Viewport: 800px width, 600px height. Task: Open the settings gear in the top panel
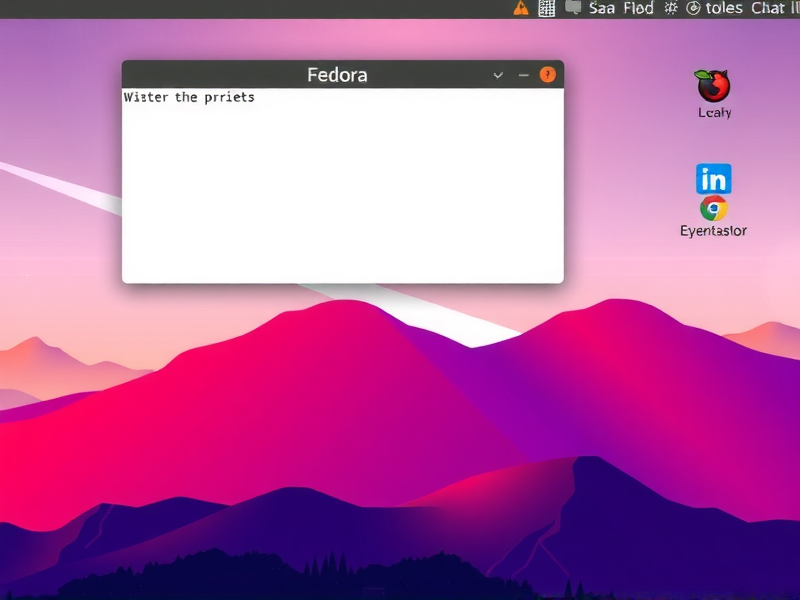671,7
